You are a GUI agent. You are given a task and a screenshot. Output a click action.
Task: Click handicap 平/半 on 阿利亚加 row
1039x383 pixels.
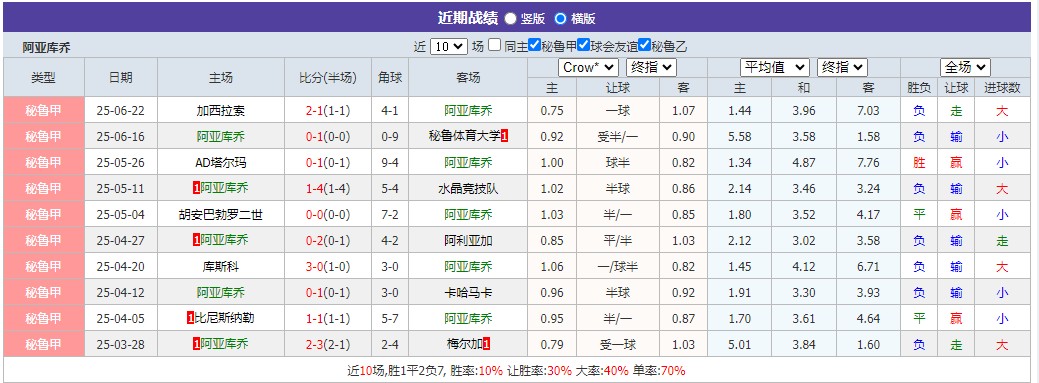point(618,241)
